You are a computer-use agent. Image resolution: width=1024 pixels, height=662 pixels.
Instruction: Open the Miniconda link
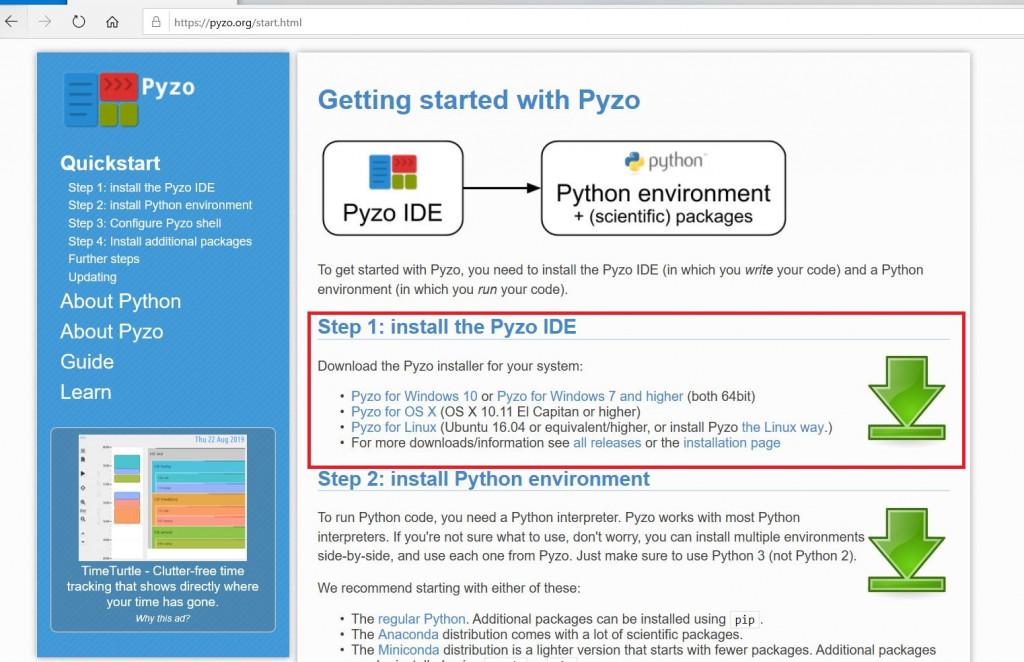click(409, 650)
